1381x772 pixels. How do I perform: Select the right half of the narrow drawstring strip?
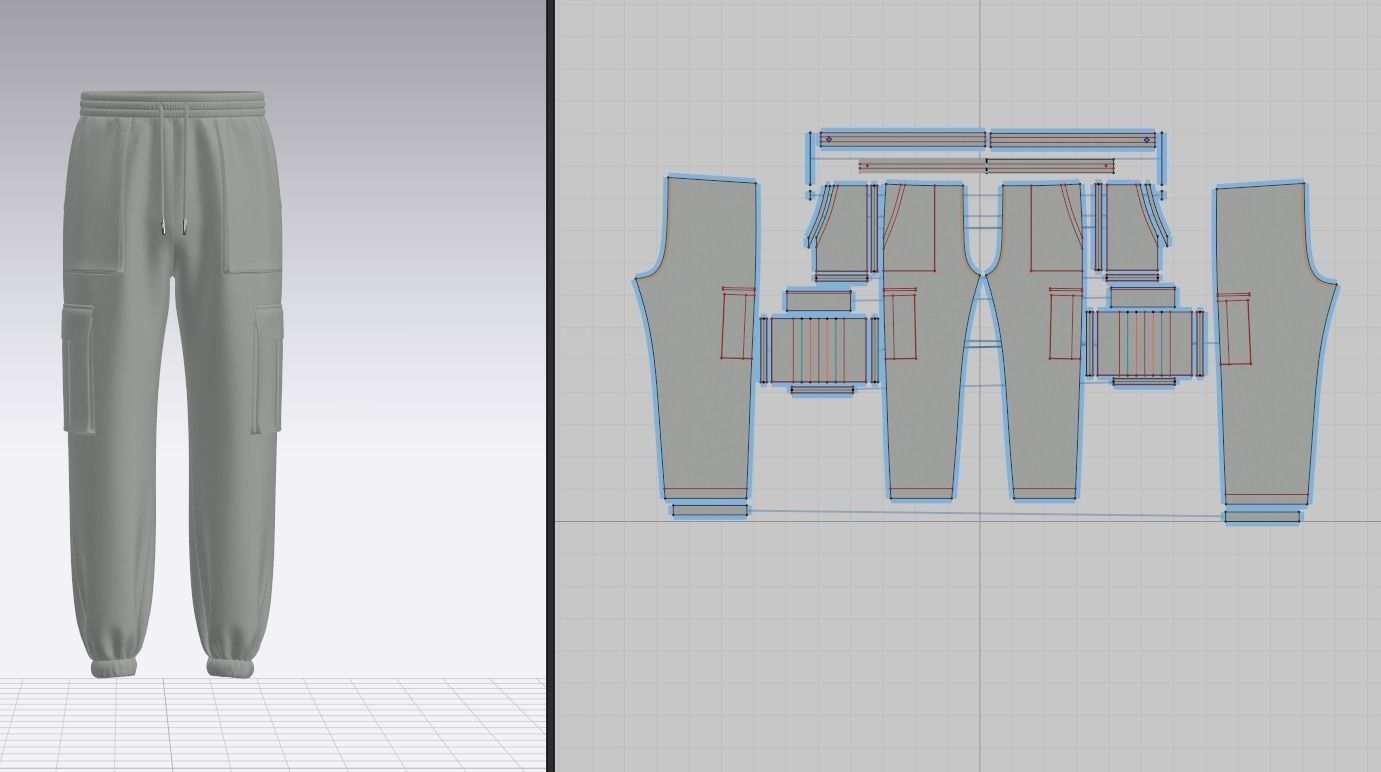(x=1050, y=166)
